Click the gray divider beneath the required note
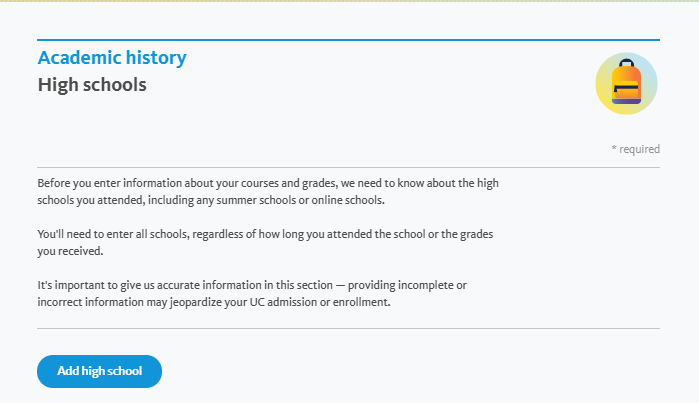699x403 pixels. [x=348, y=168]
